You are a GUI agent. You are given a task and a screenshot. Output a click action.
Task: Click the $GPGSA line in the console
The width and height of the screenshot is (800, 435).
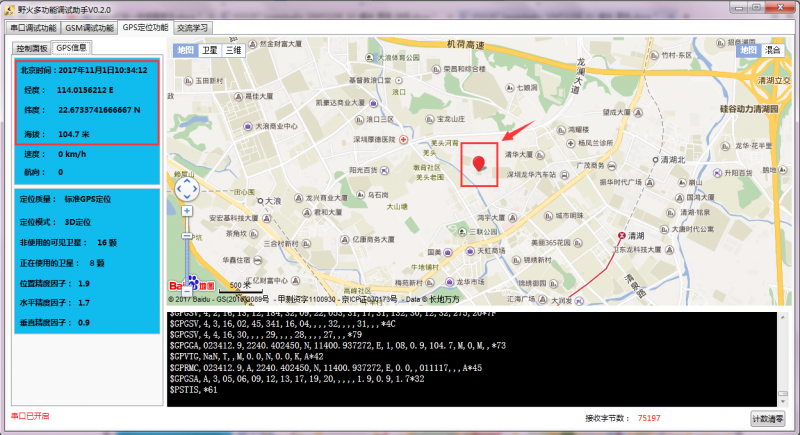[x=297, y=379]
